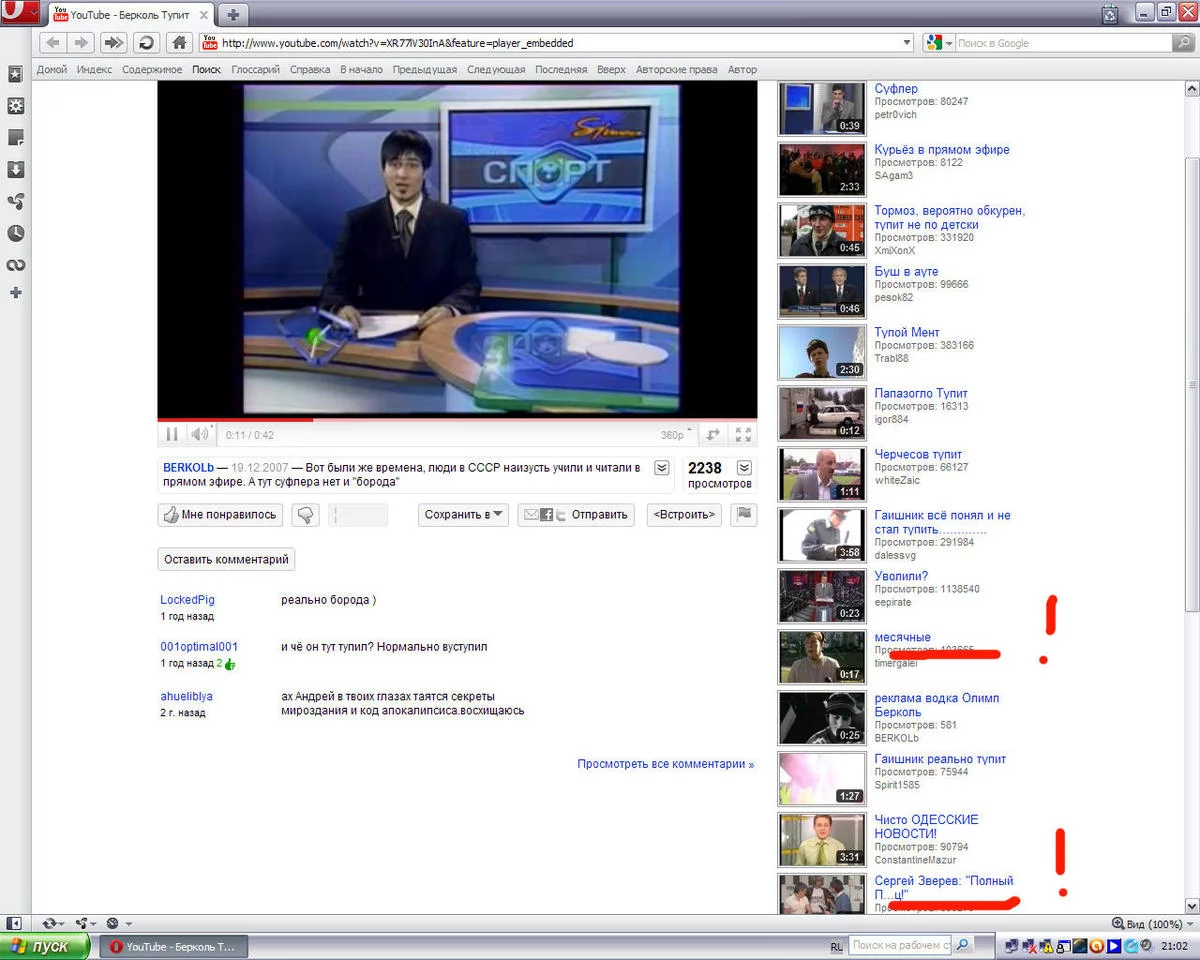Add a panel with the sidebar plus
This screenshot has height=960, width=1200.
[x=15, y=293]
